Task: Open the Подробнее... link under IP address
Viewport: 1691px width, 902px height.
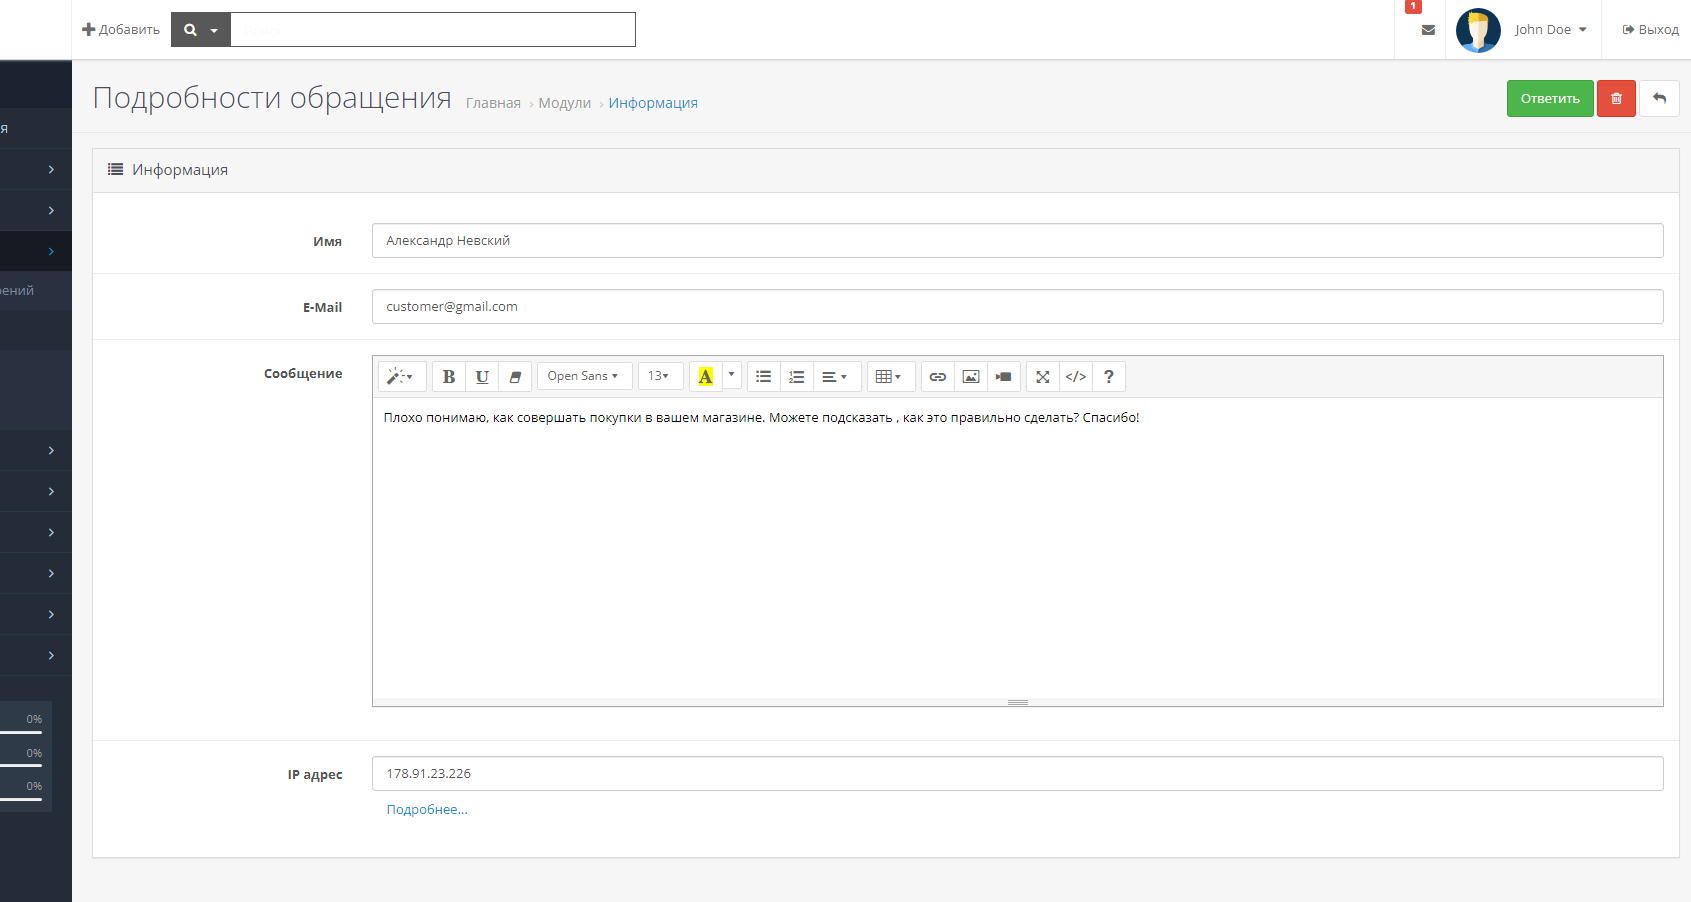Action: (427, 810)
